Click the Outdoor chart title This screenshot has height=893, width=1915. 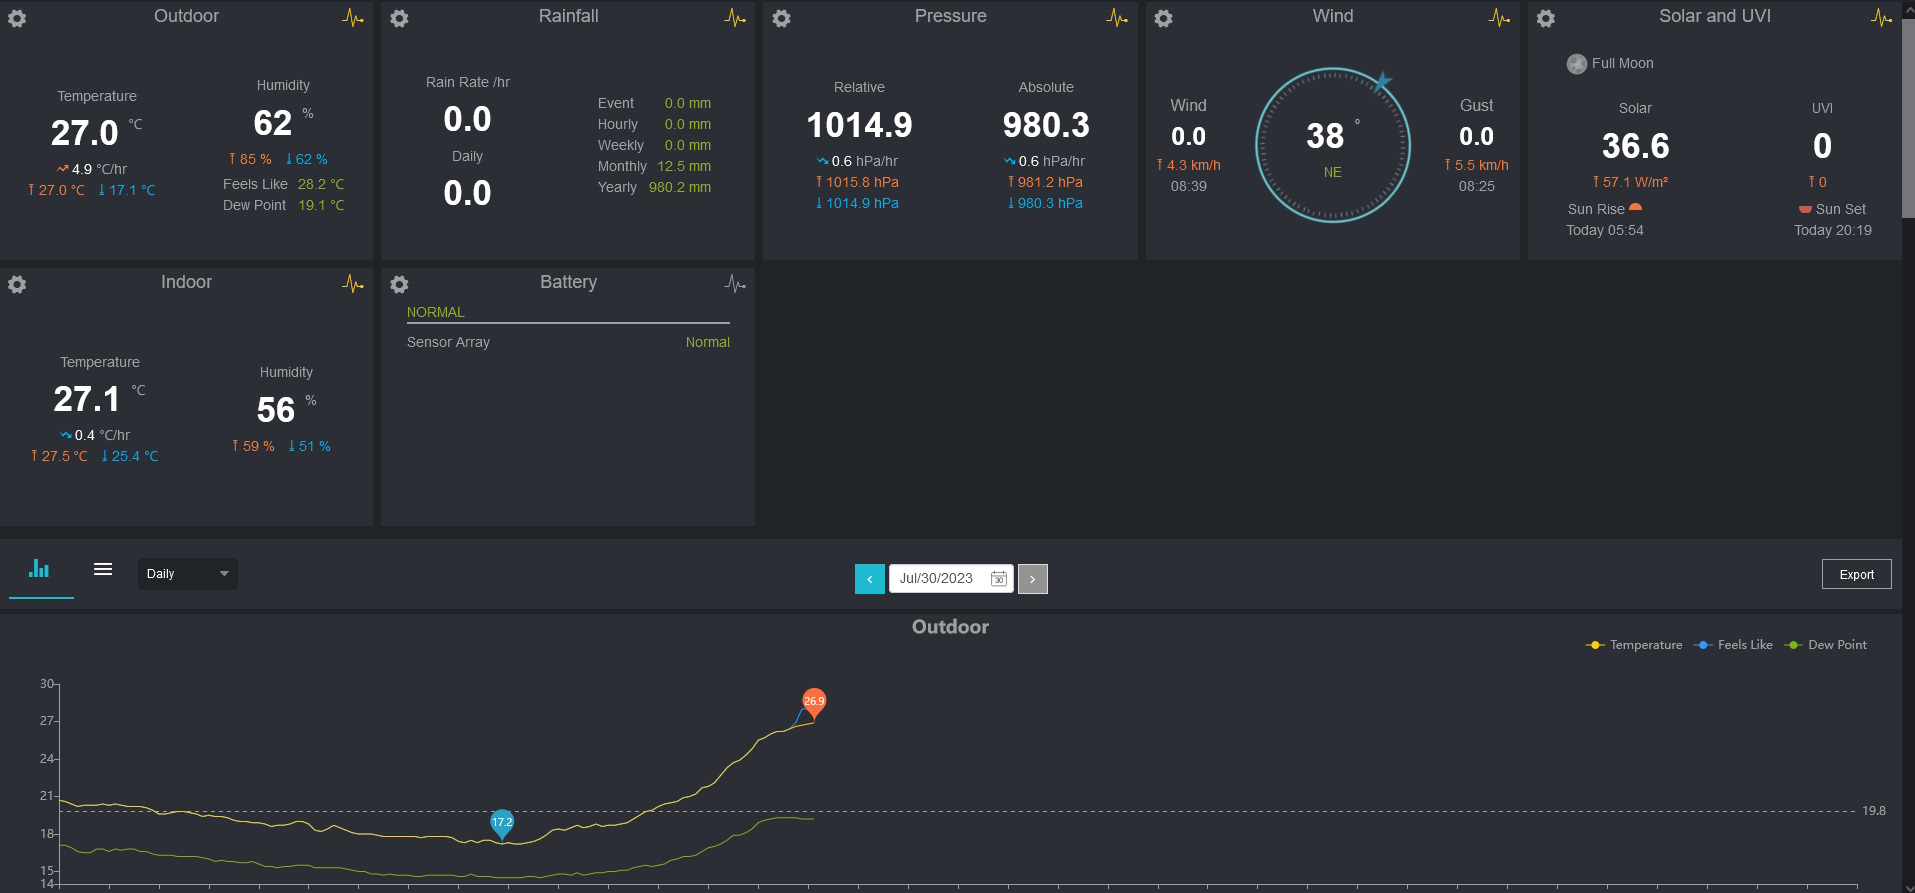click(950, 627)
